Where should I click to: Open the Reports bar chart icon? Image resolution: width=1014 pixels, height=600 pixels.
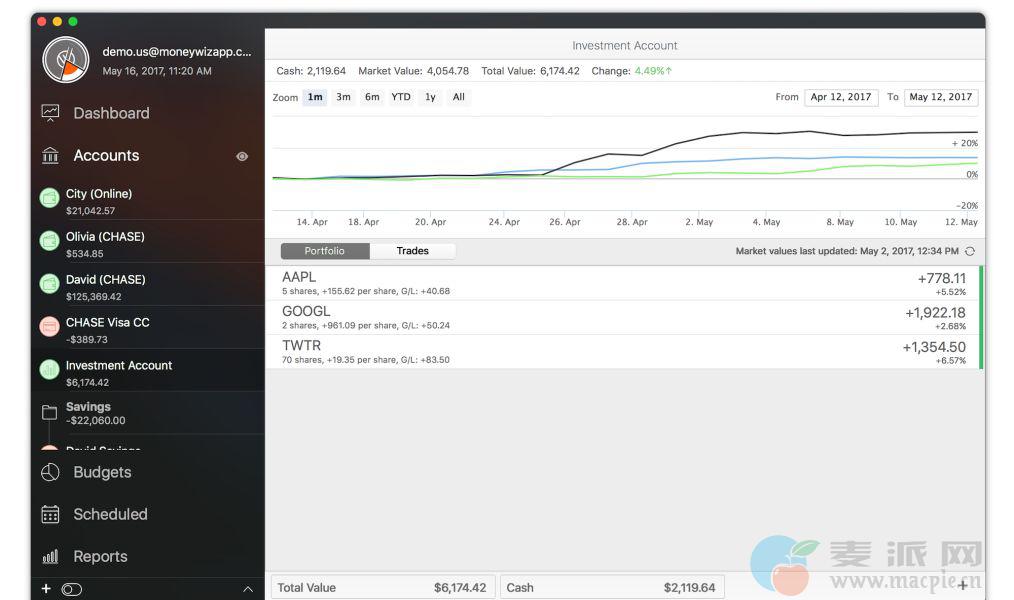[x=50, y=557]
